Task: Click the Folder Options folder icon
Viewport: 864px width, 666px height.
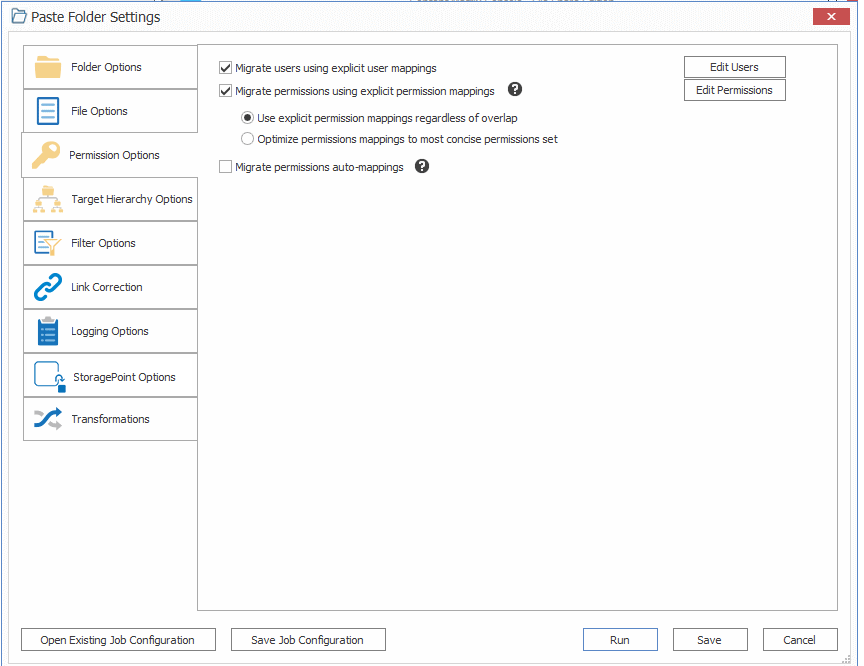Action: [47, 67]
